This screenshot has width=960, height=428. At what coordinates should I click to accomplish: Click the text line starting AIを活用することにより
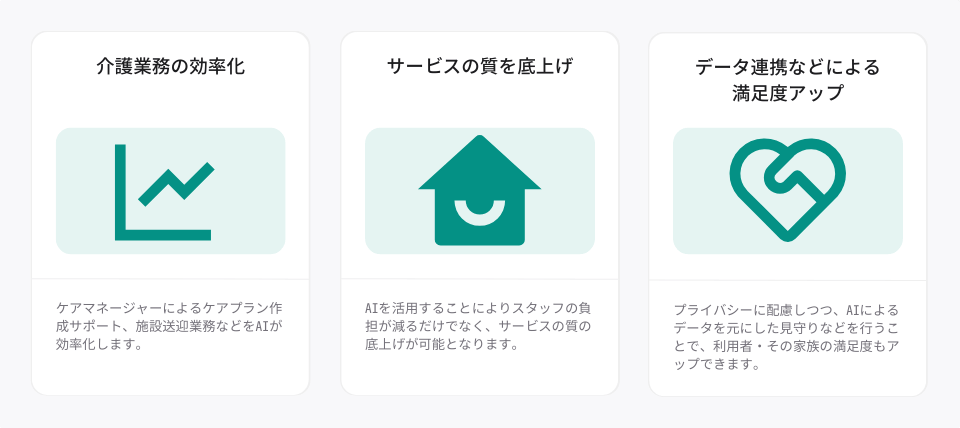pyautogui.click(x=478, y=307)
